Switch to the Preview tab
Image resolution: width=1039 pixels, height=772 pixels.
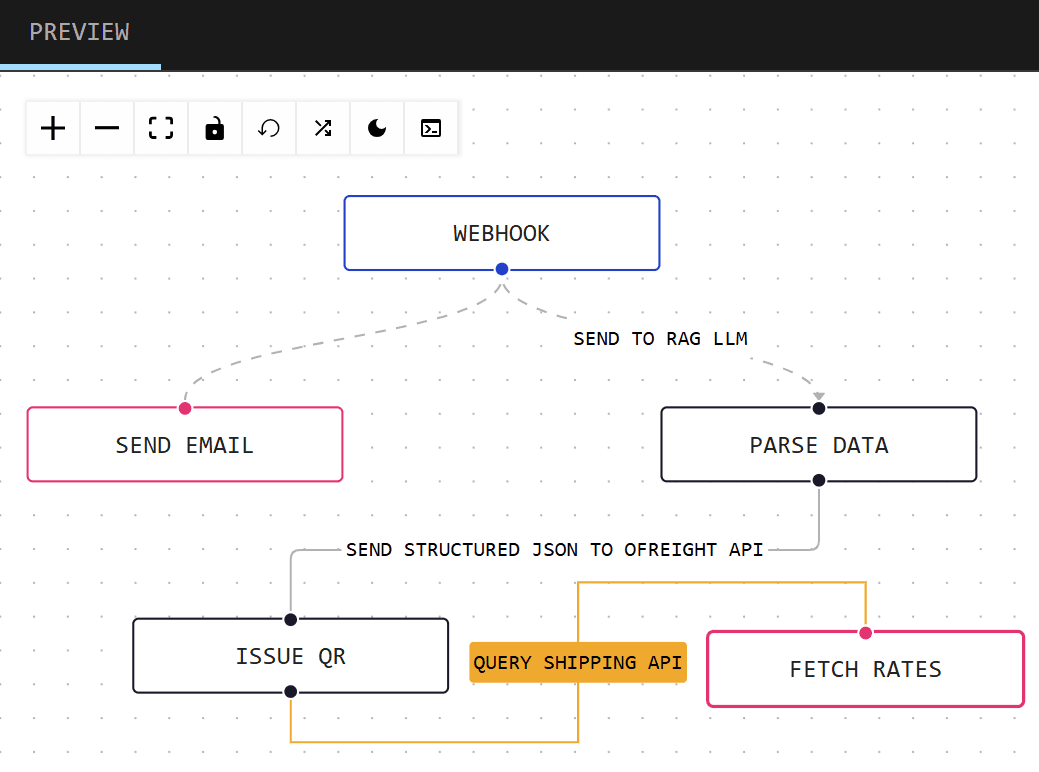(79, 32)
